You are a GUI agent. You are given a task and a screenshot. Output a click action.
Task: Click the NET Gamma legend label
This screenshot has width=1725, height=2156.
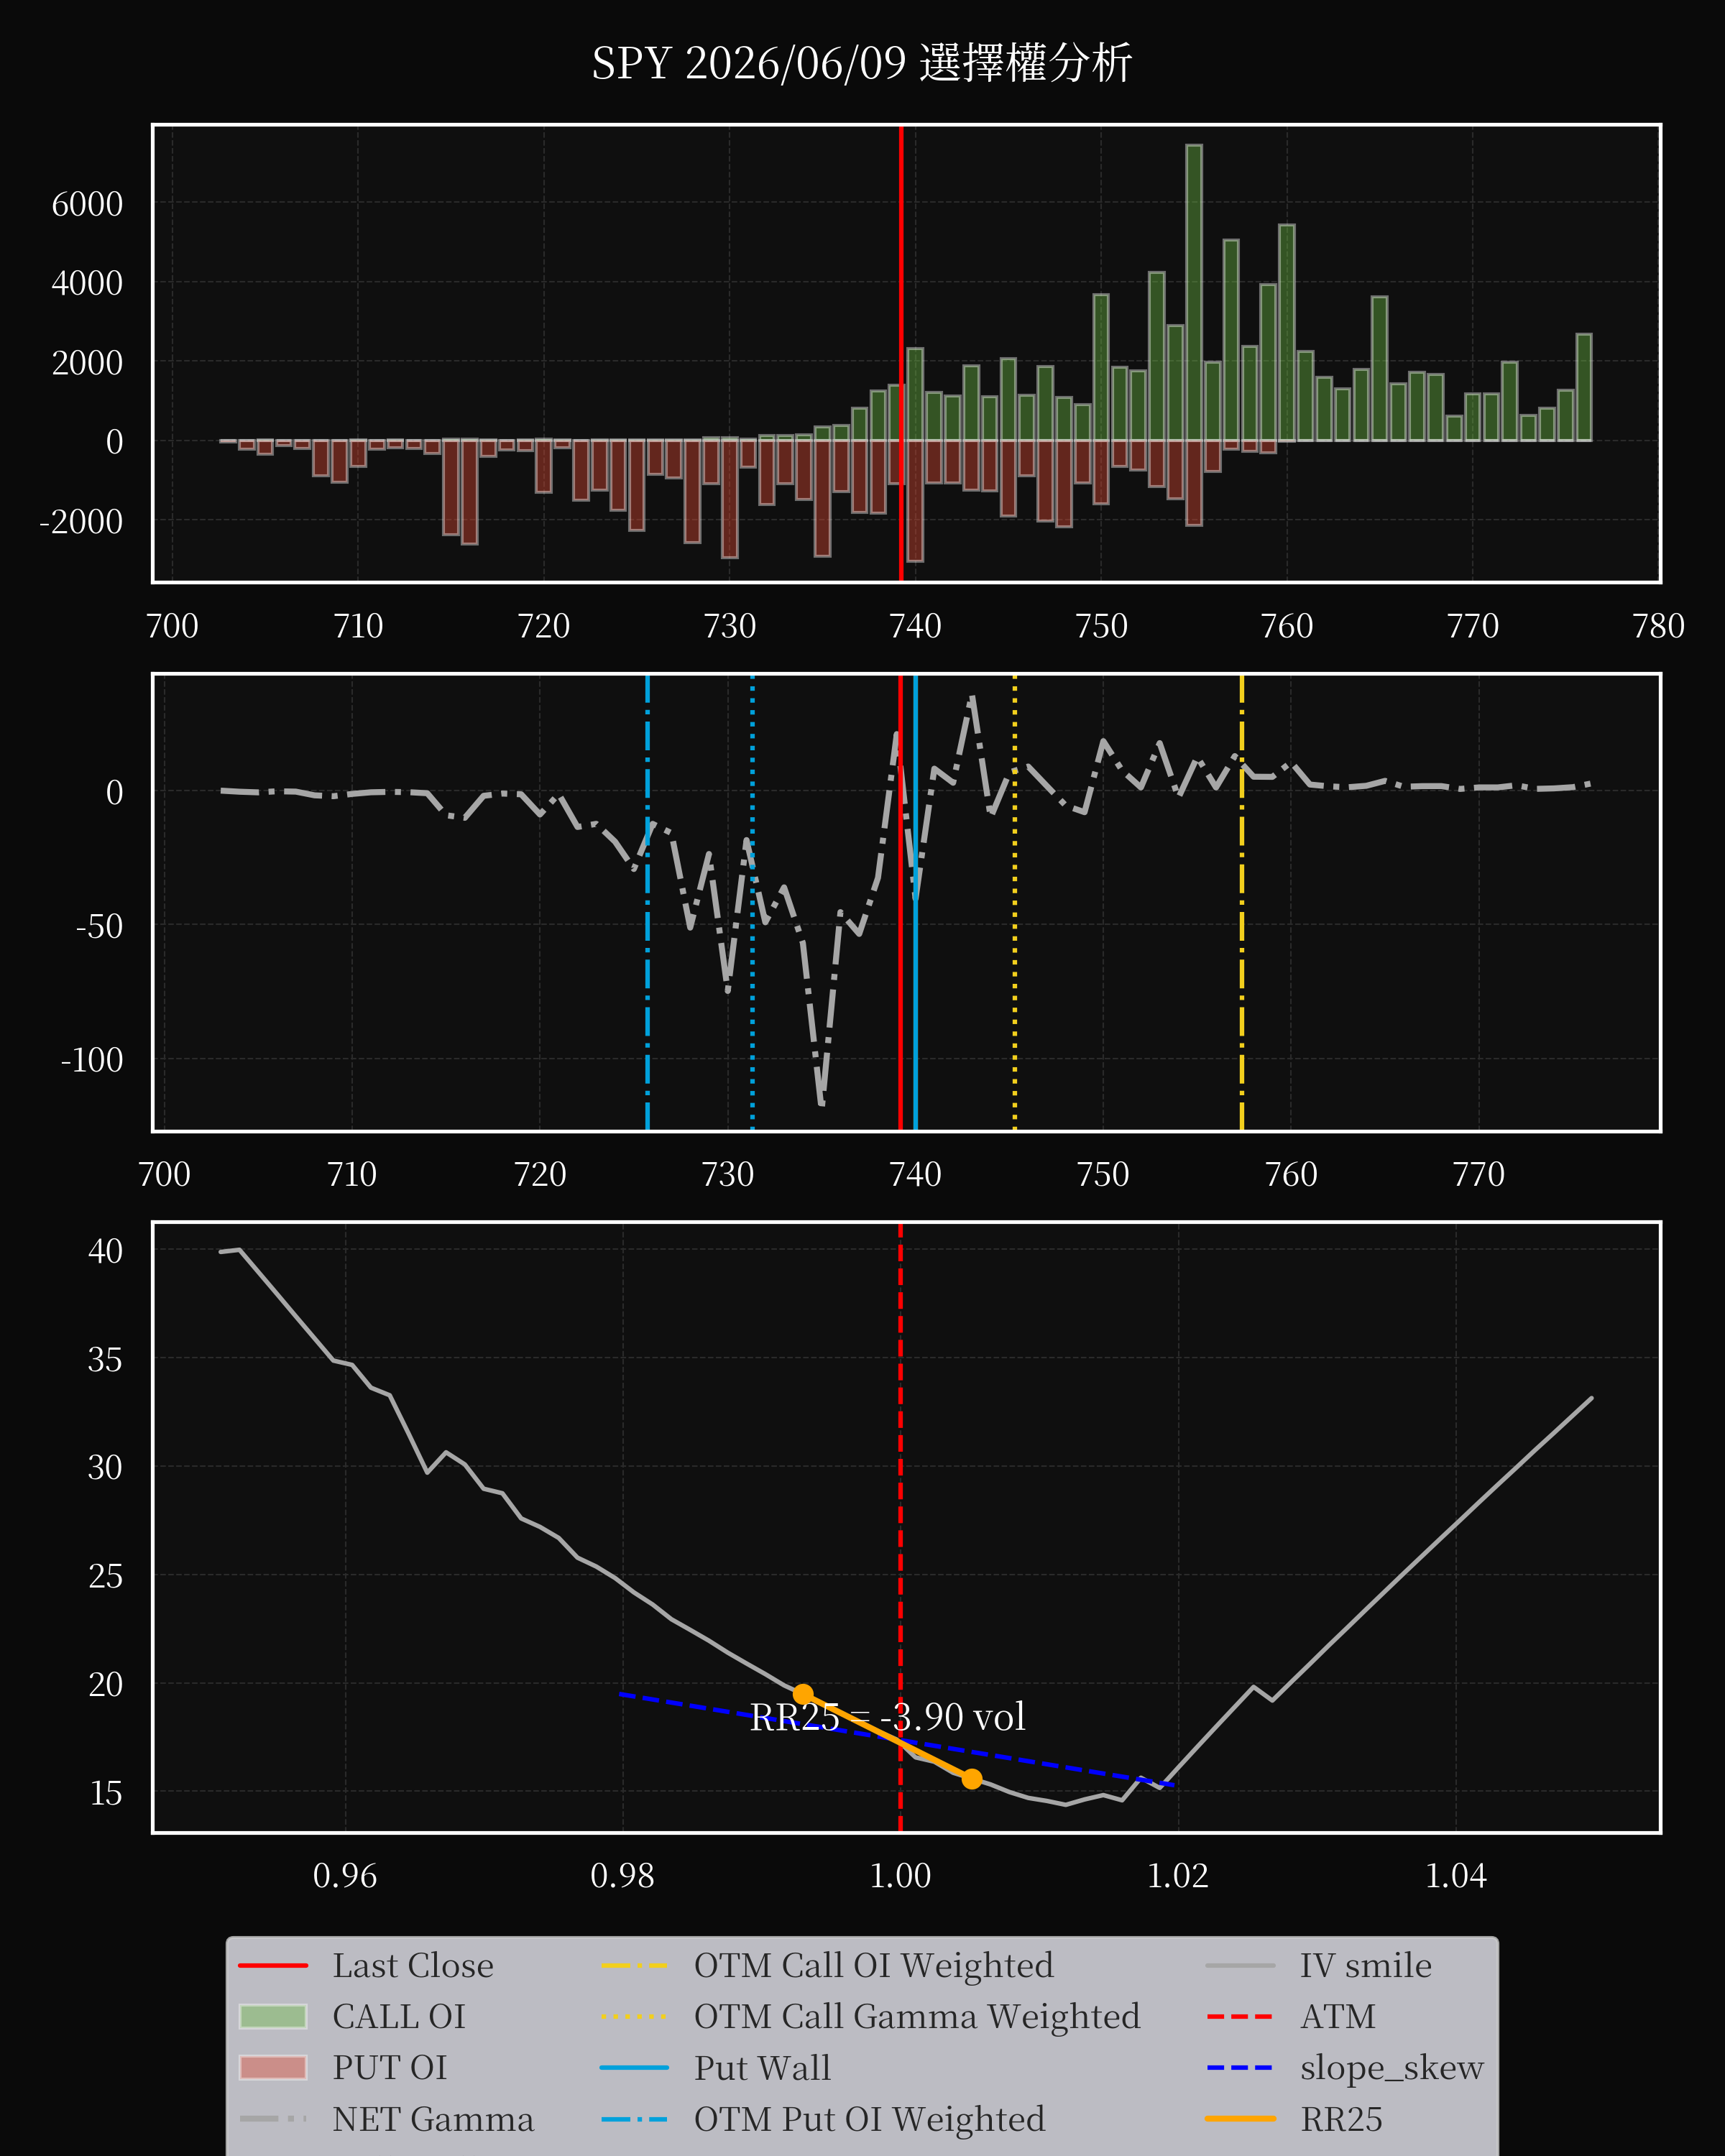[x=433, y=2119]
